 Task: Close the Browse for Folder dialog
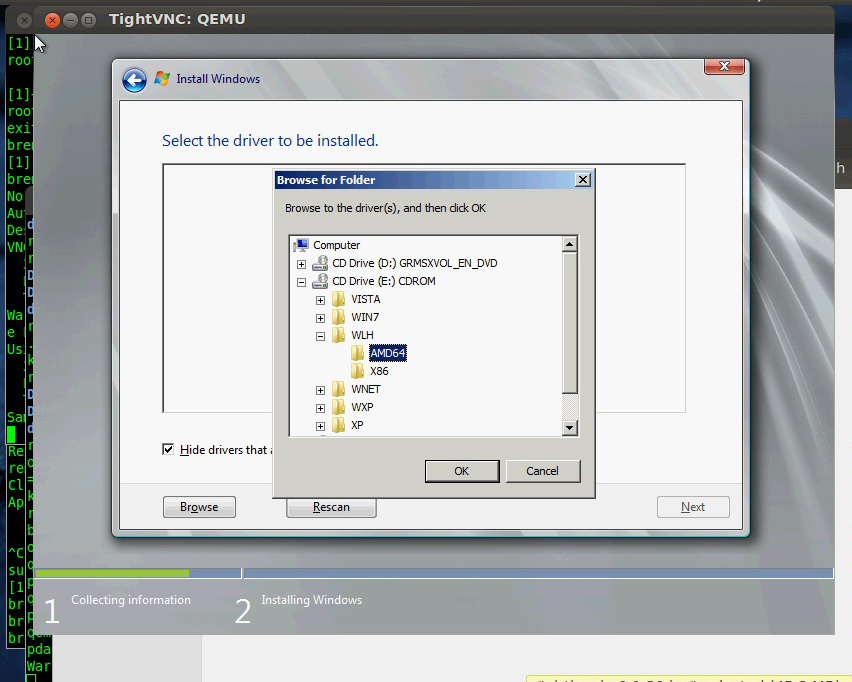point(583,180)
